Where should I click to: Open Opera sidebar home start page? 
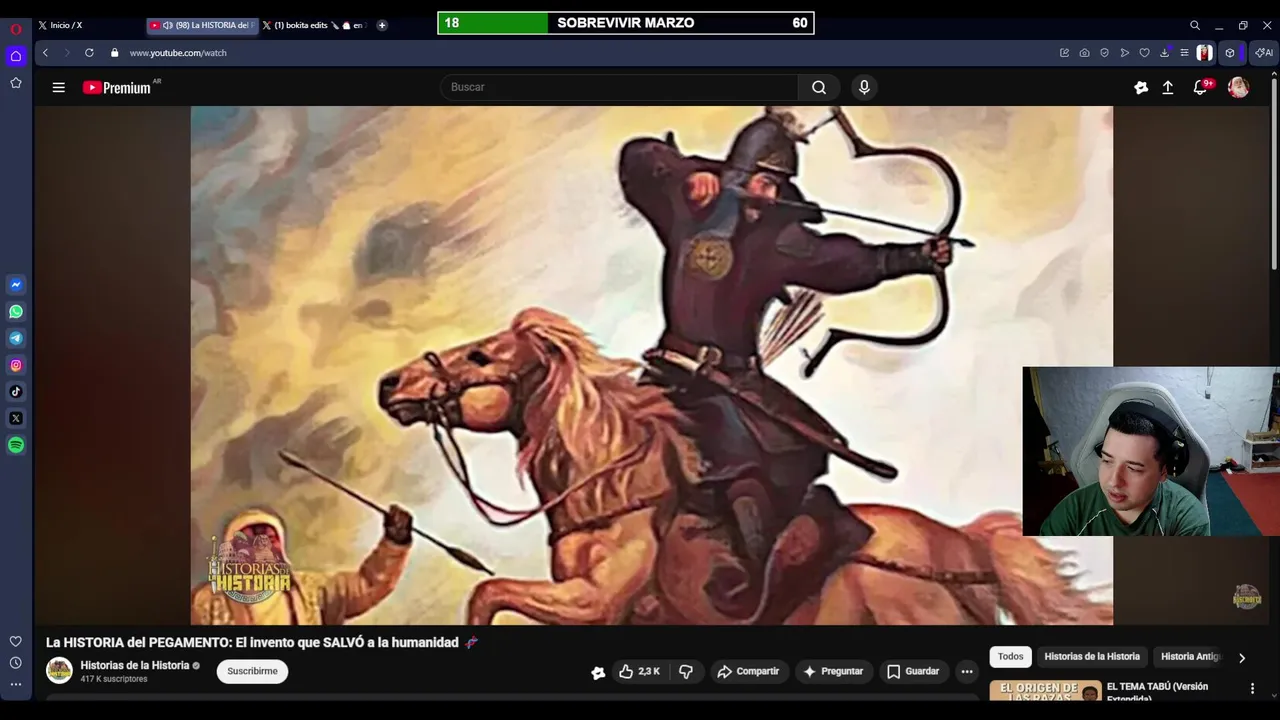point(15,56)
